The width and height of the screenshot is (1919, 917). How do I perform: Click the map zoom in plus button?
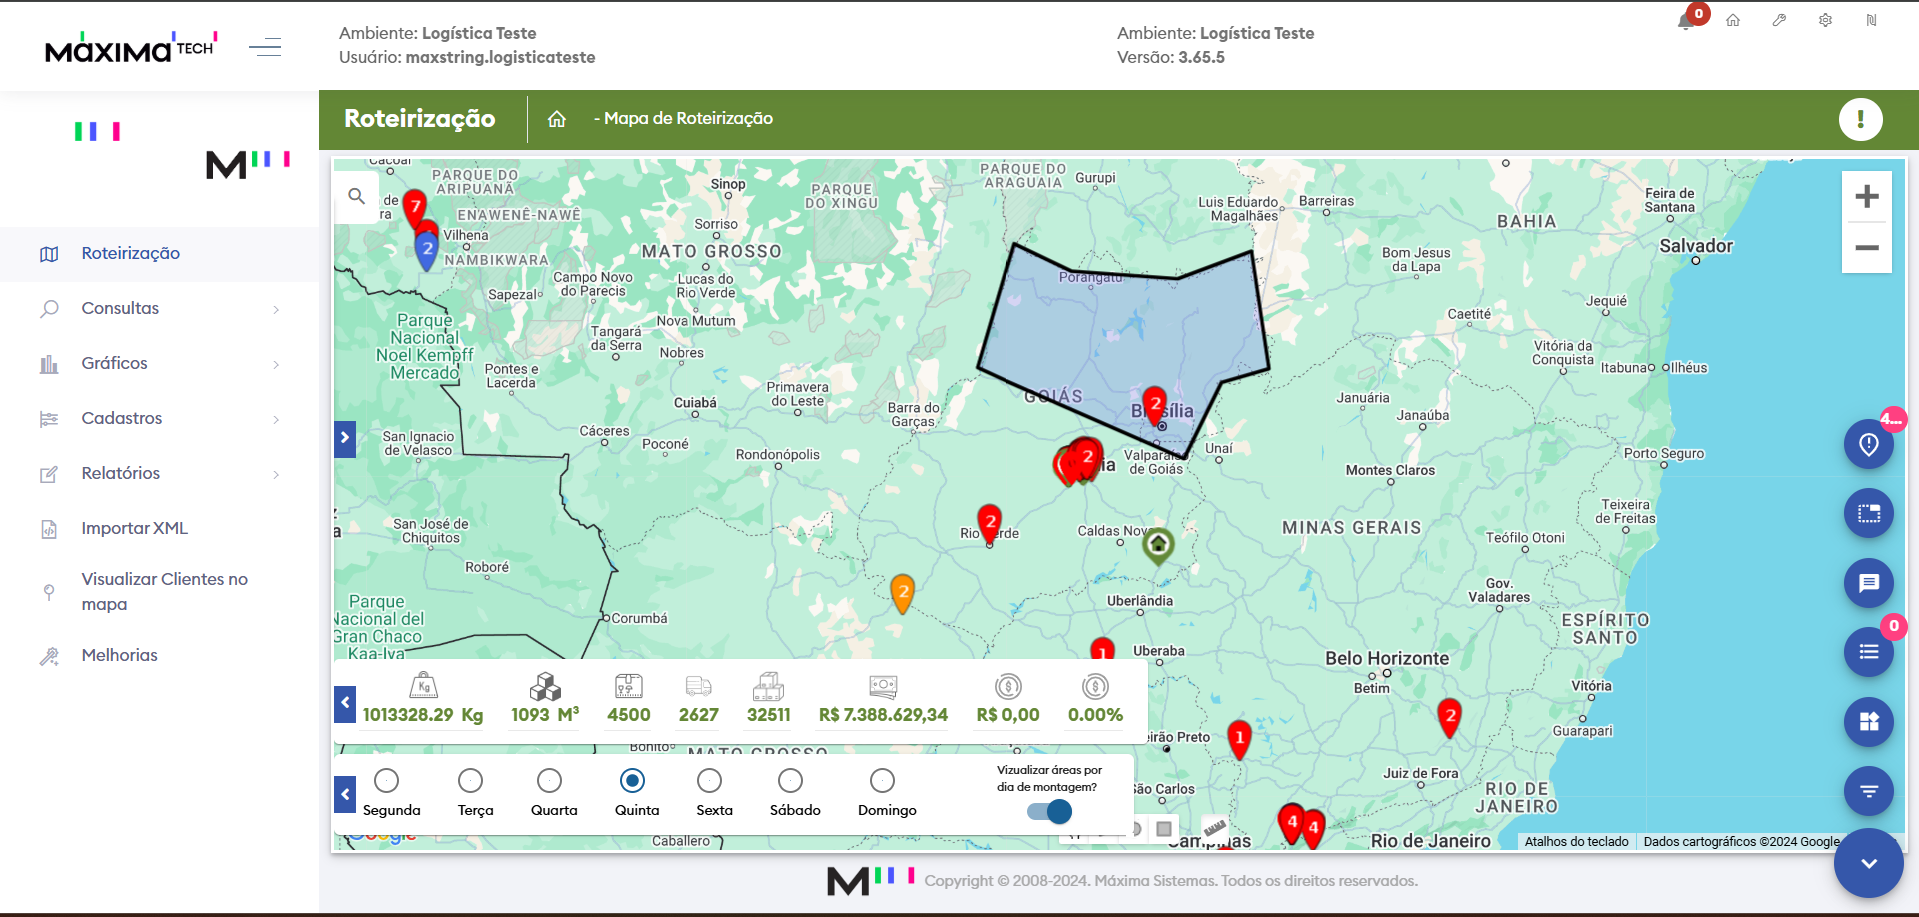(x=1866, y=197)
